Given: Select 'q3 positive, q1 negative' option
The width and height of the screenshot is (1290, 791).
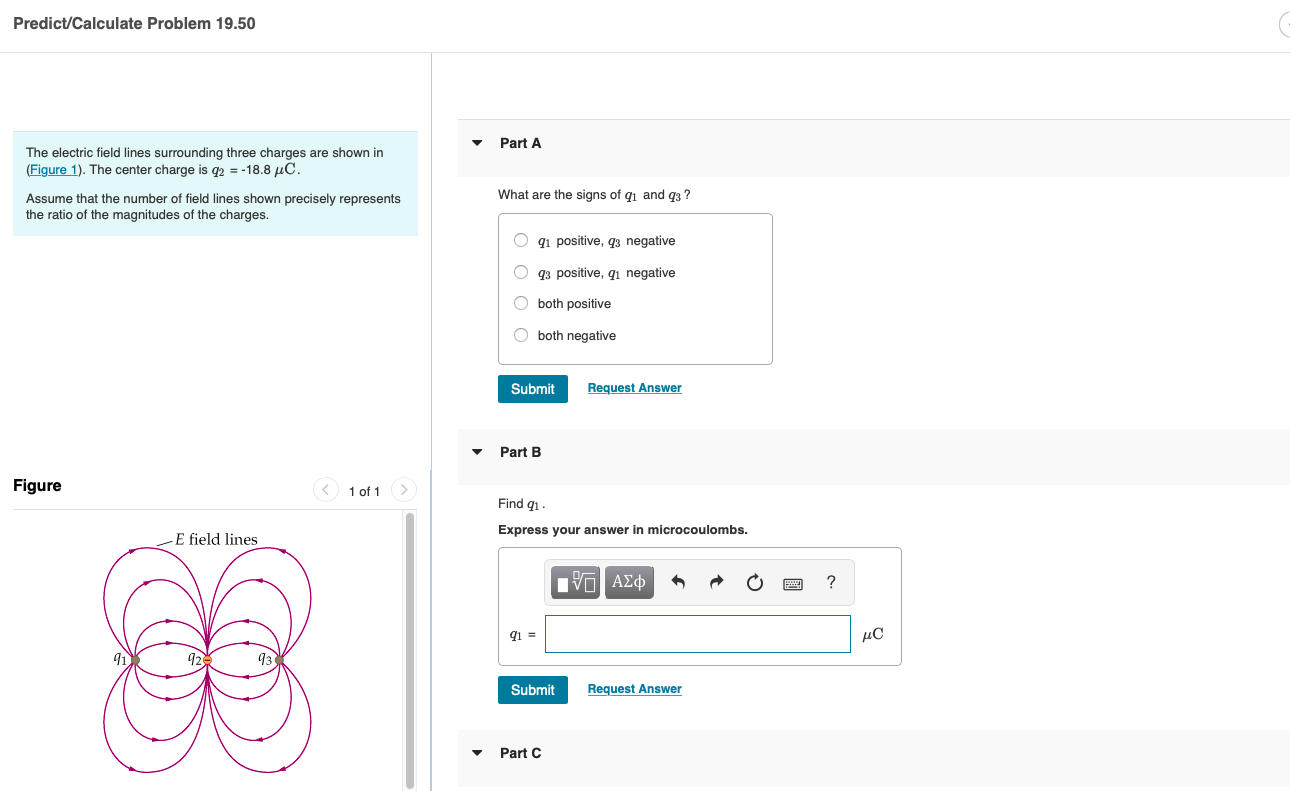Looking at the screenshot, I should point(521,272).
